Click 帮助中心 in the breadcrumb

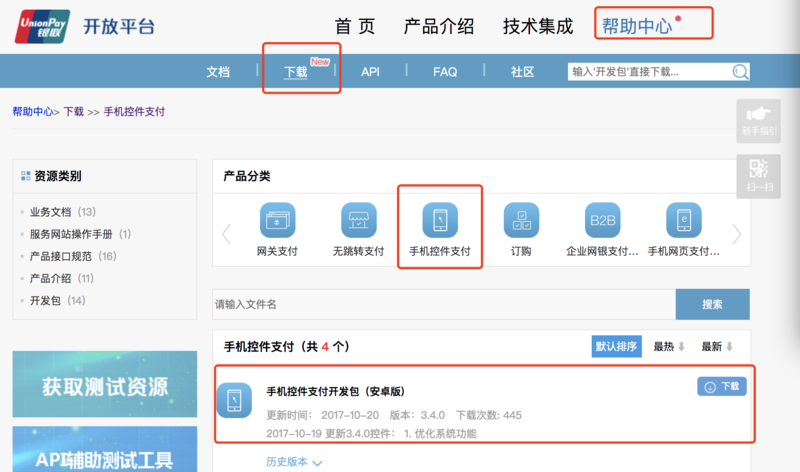(x=33, y=112)
